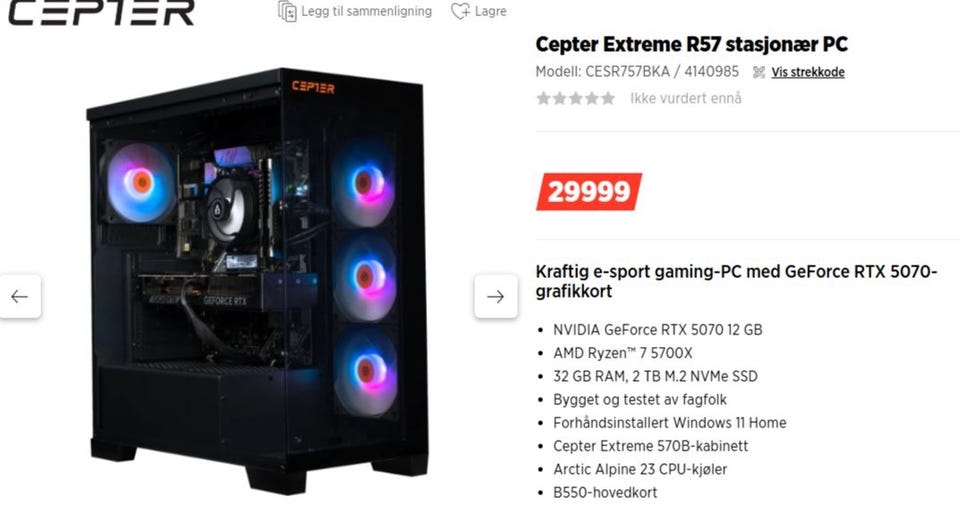
Task: Click the Cepter Extreme R57 stasjonær PC title
Action: tap(691, 44)
